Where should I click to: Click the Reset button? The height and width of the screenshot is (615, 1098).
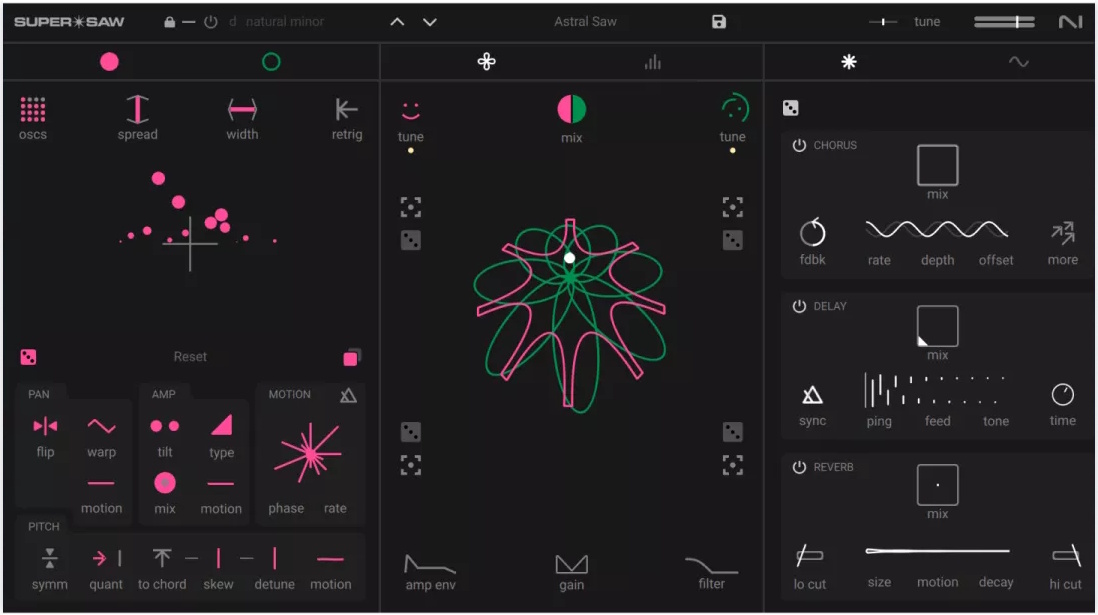(x=190, y=357)
